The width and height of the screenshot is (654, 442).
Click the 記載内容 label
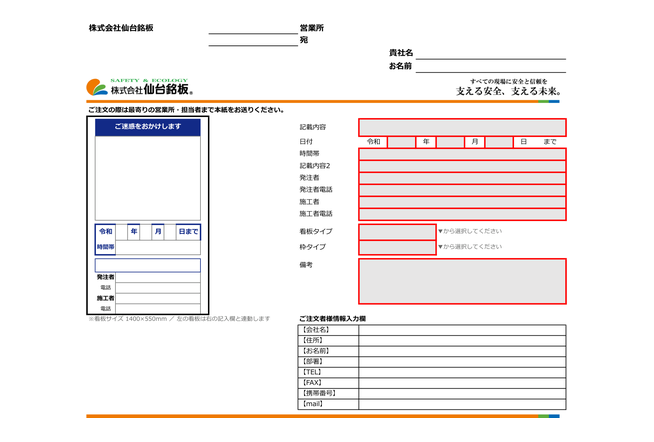click(313, 127)
